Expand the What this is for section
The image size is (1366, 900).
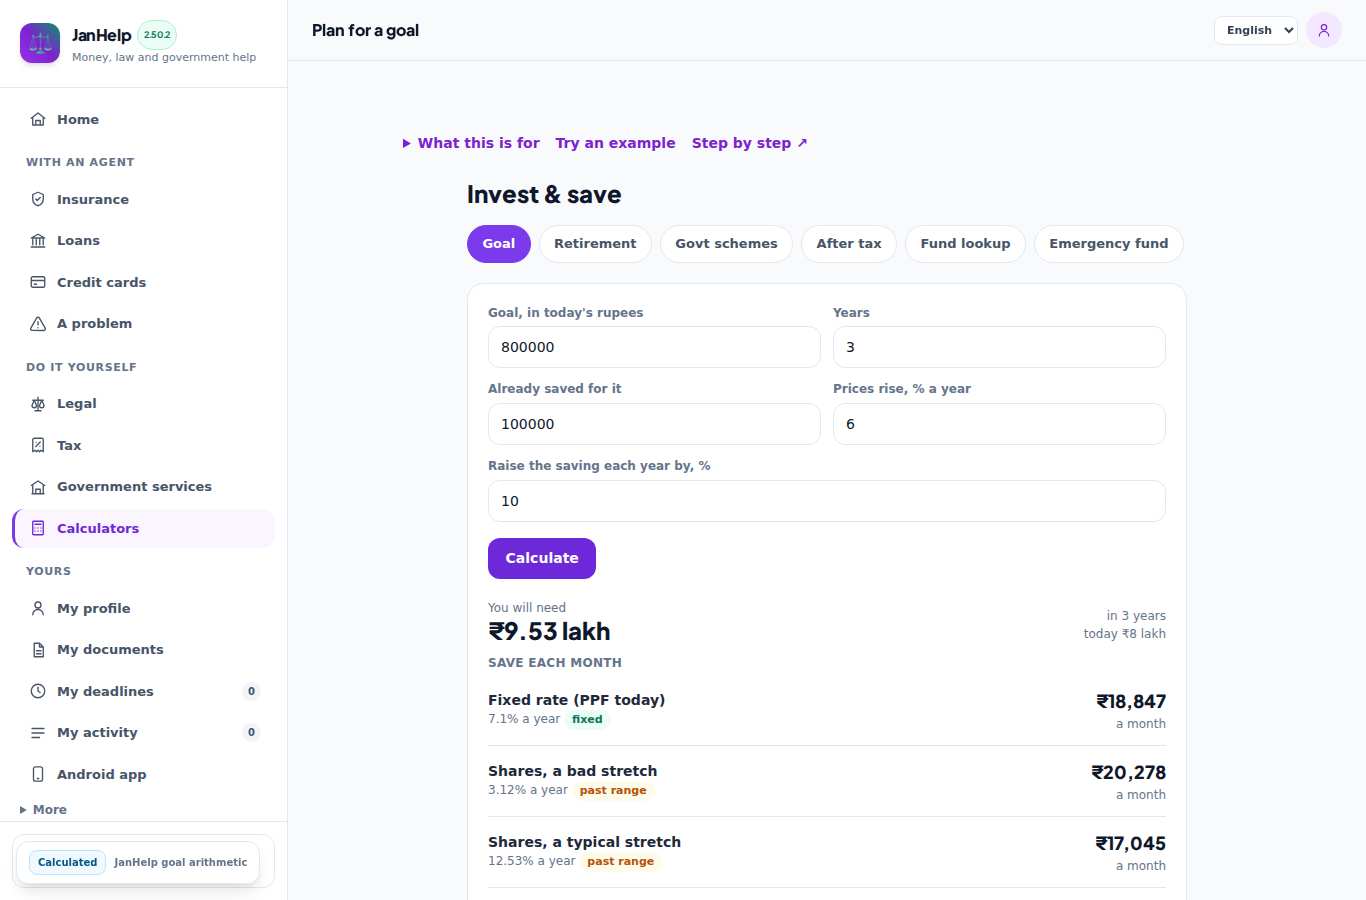coord(471,143)
